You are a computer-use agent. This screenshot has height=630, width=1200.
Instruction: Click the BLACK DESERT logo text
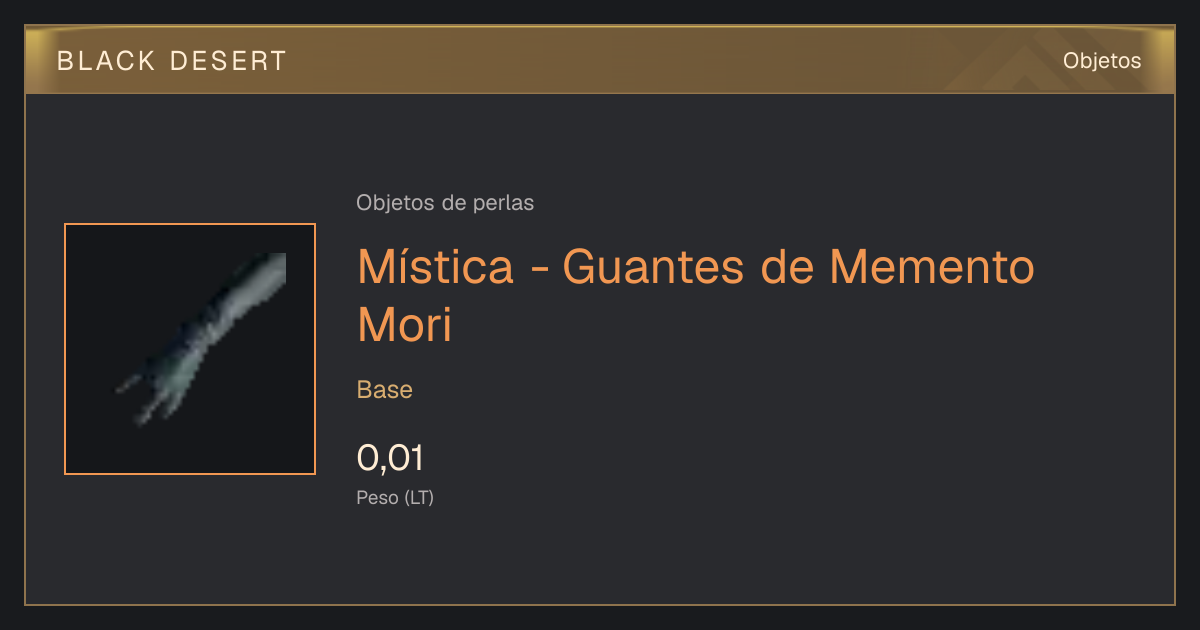coord(172,61)
